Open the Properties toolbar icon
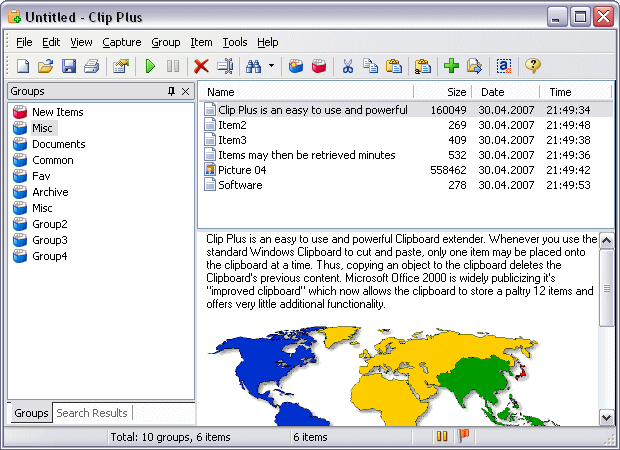This screenshot has width=620, height=450. 121,66
